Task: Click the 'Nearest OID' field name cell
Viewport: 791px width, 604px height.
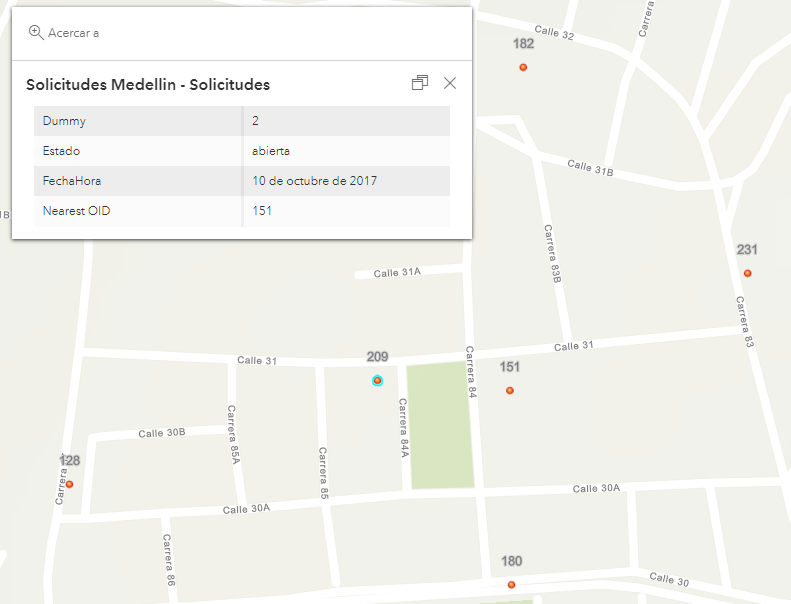Action: tap(138, 211)
